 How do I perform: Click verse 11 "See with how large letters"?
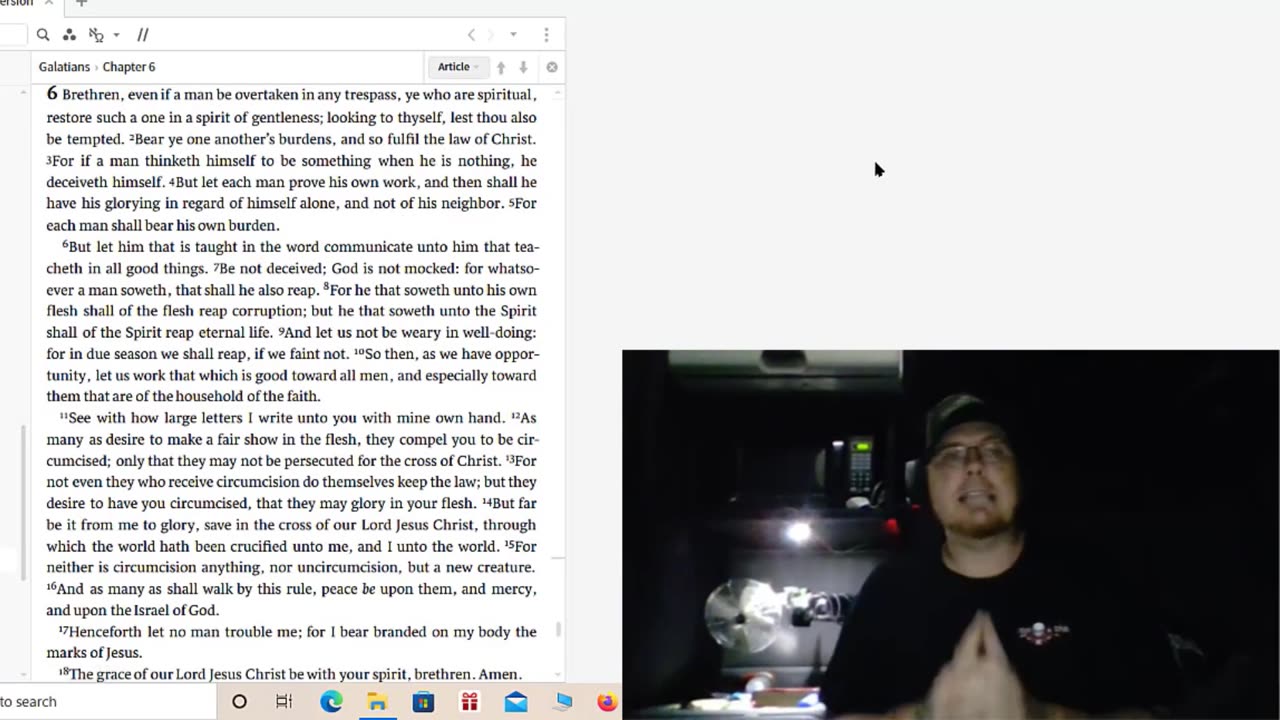click(x=151, y=418)
